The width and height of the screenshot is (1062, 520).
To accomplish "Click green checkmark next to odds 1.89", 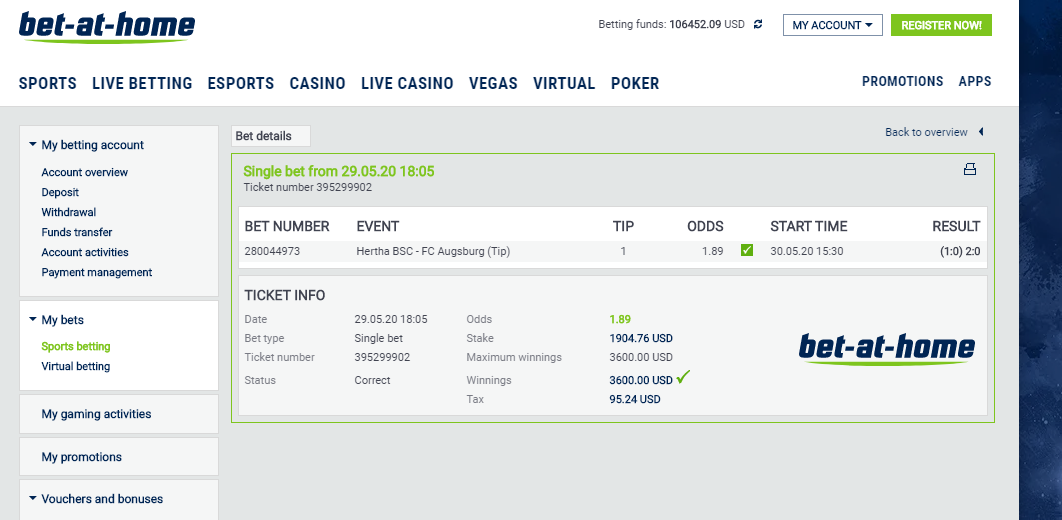I will (x=747, y=251).
